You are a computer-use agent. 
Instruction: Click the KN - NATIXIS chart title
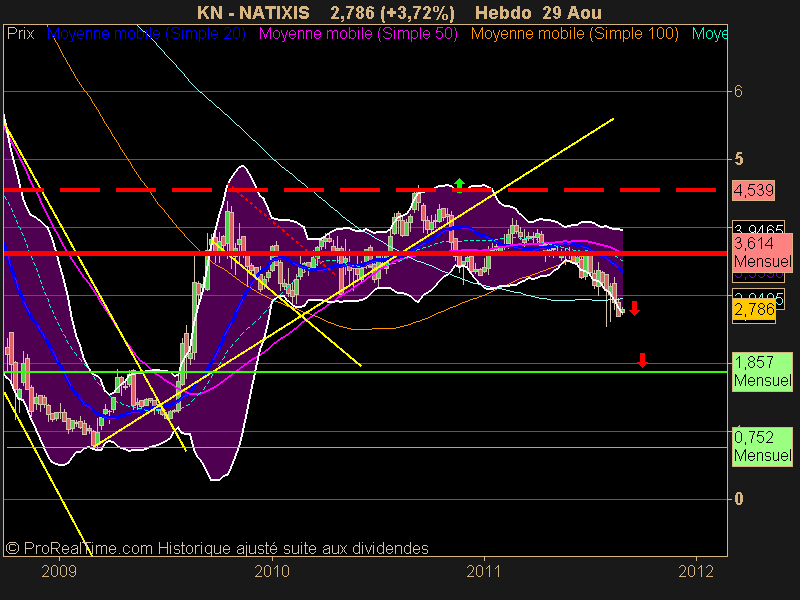(x=253, y=12)
